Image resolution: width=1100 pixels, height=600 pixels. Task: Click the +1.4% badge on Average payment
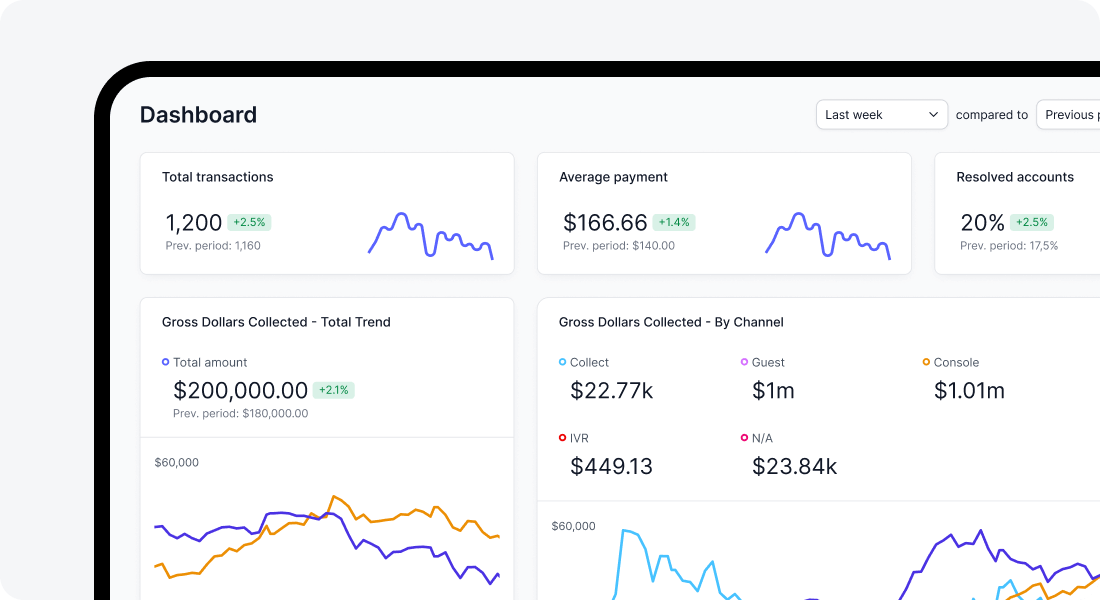click(673, 222)
